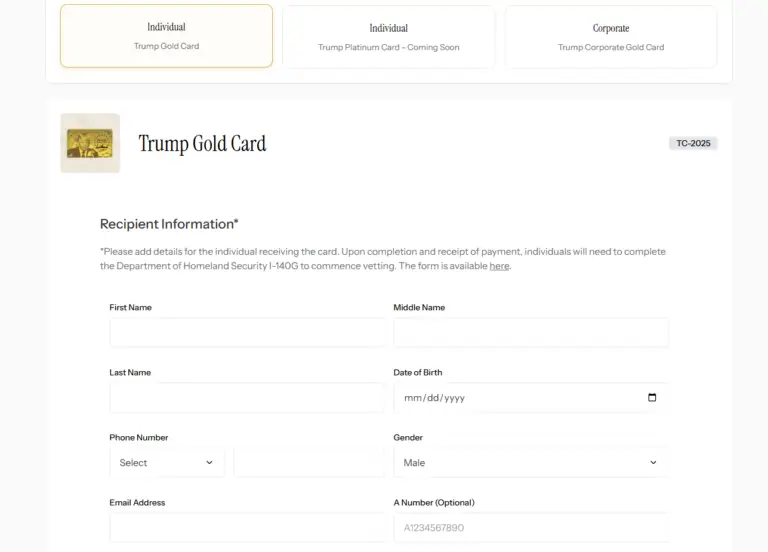Focus the A Number field with placeholder A1234567890

tap(530, 528)
